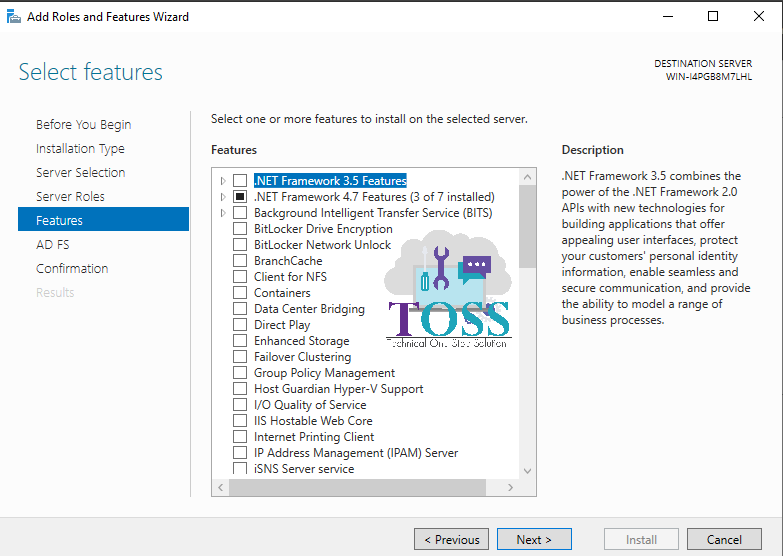Select Telnet-free item Client for NFS label

tap(290, 277)
